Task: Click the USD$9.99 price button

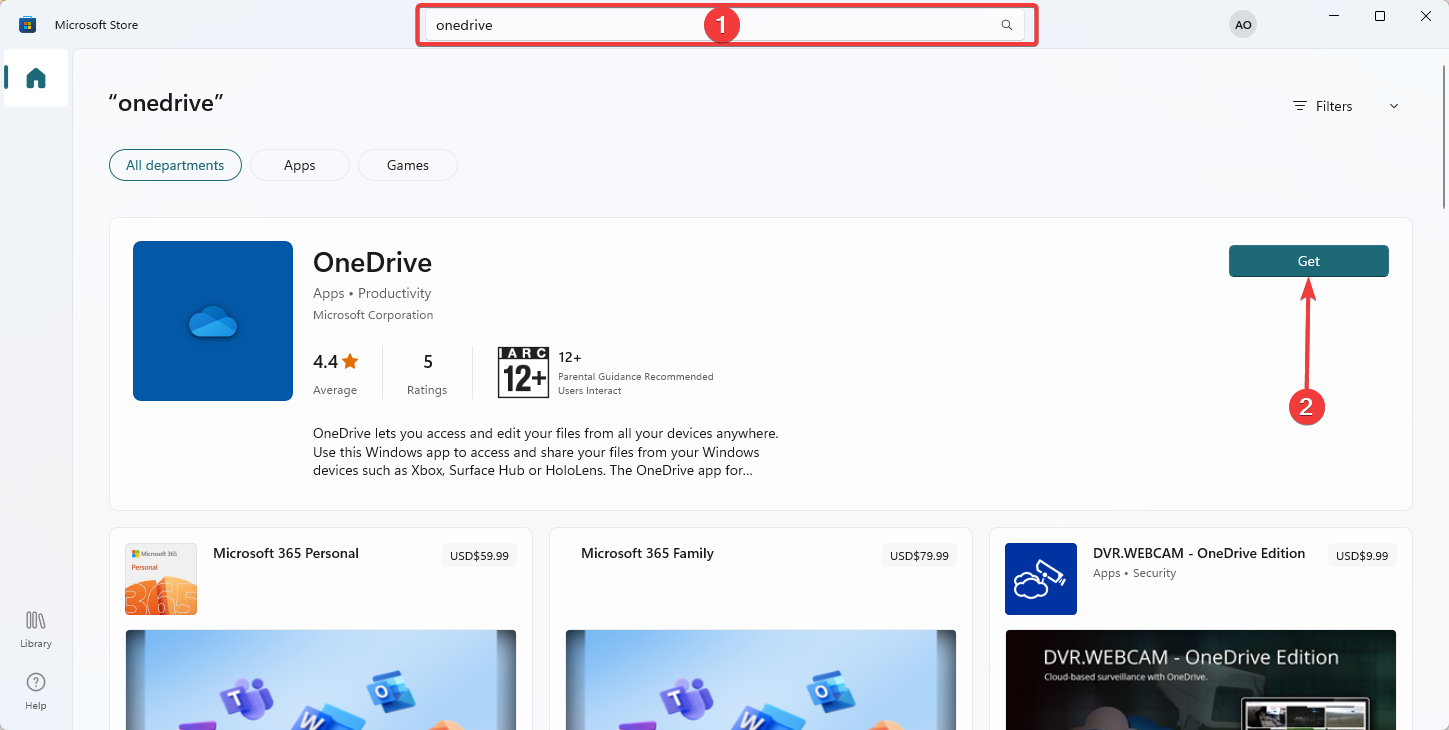Action: tap(1362, 556)
